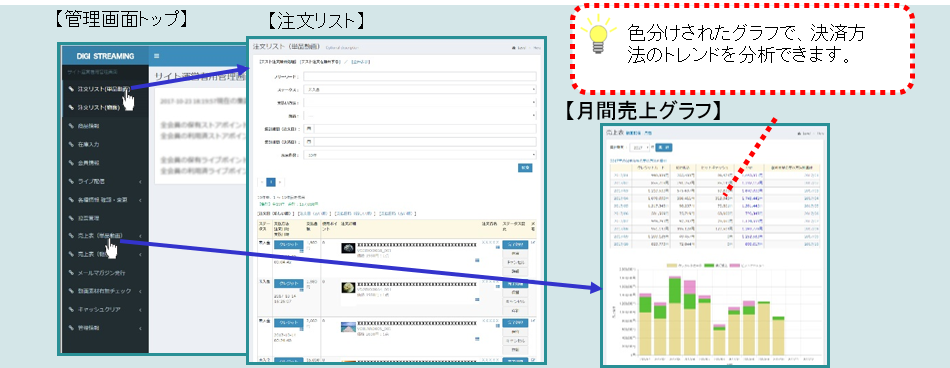950x368 pixels.
Task: Click the キーワード text input field
Action: (419, 76)
